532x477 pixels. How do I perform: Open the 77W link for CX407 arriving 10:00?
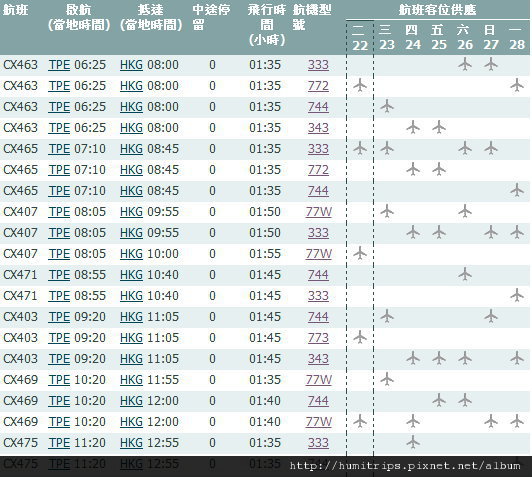coord(319,254)
